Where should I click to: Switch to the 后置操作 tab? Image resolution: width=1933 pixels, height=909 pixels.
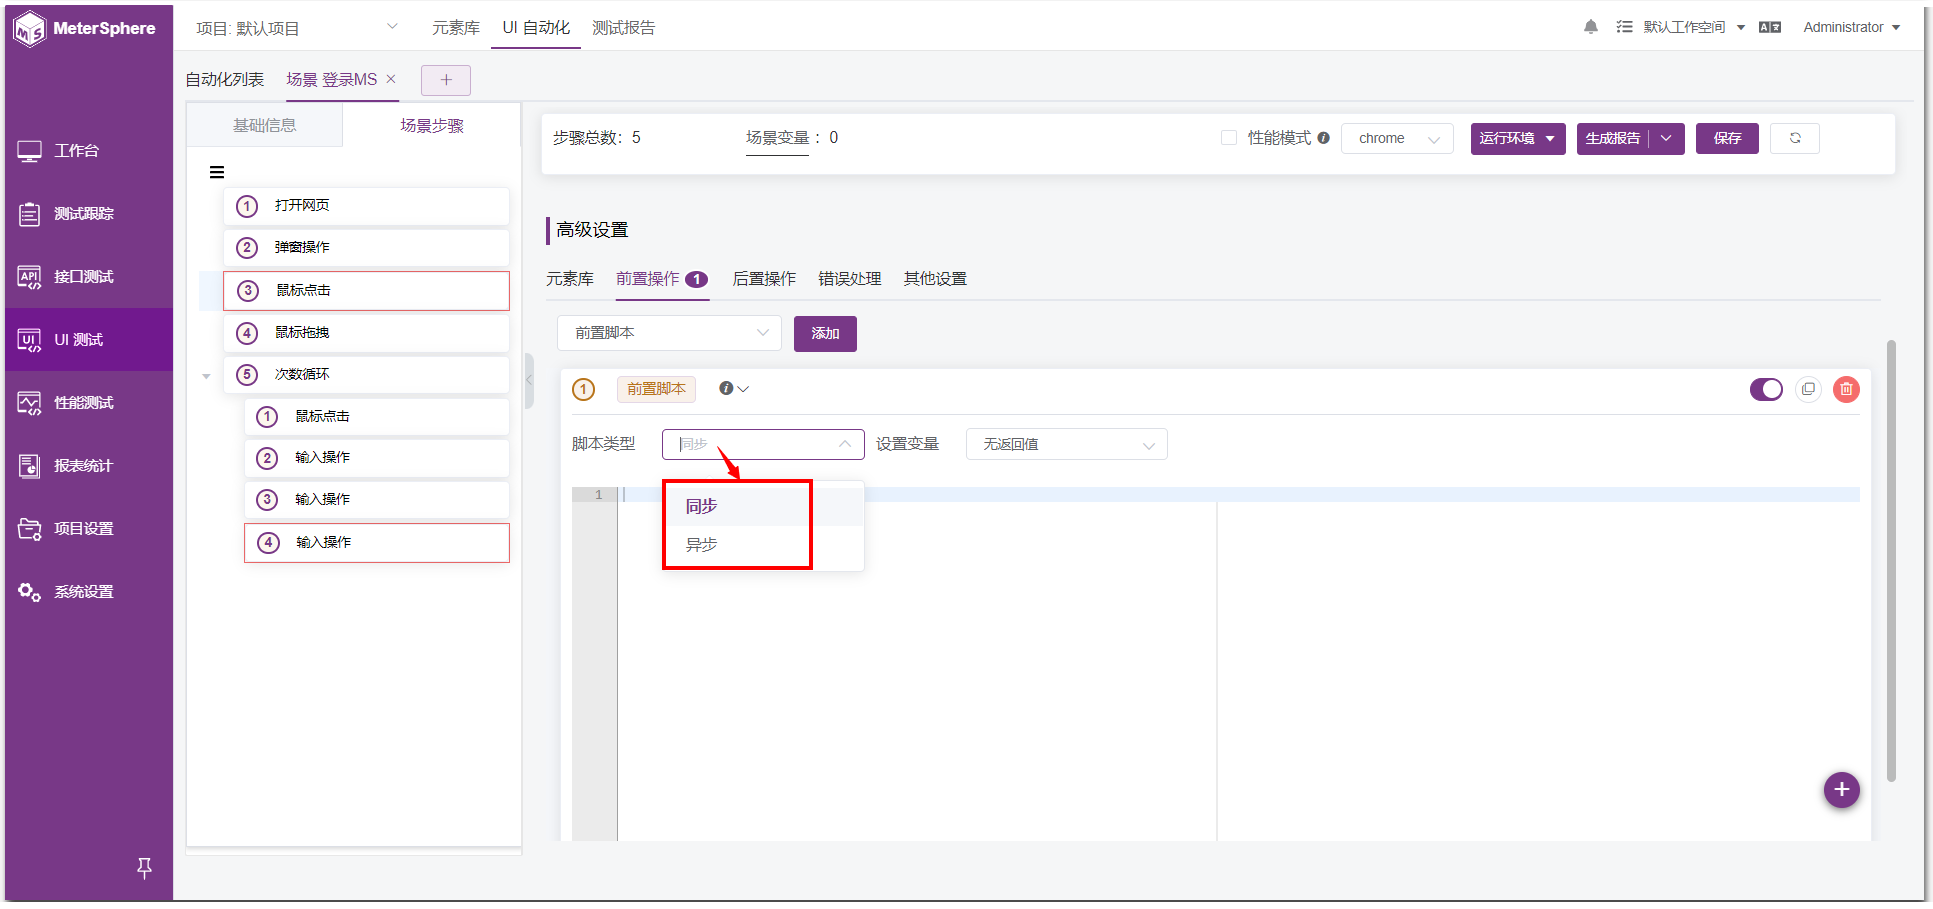tap(764, 279)
